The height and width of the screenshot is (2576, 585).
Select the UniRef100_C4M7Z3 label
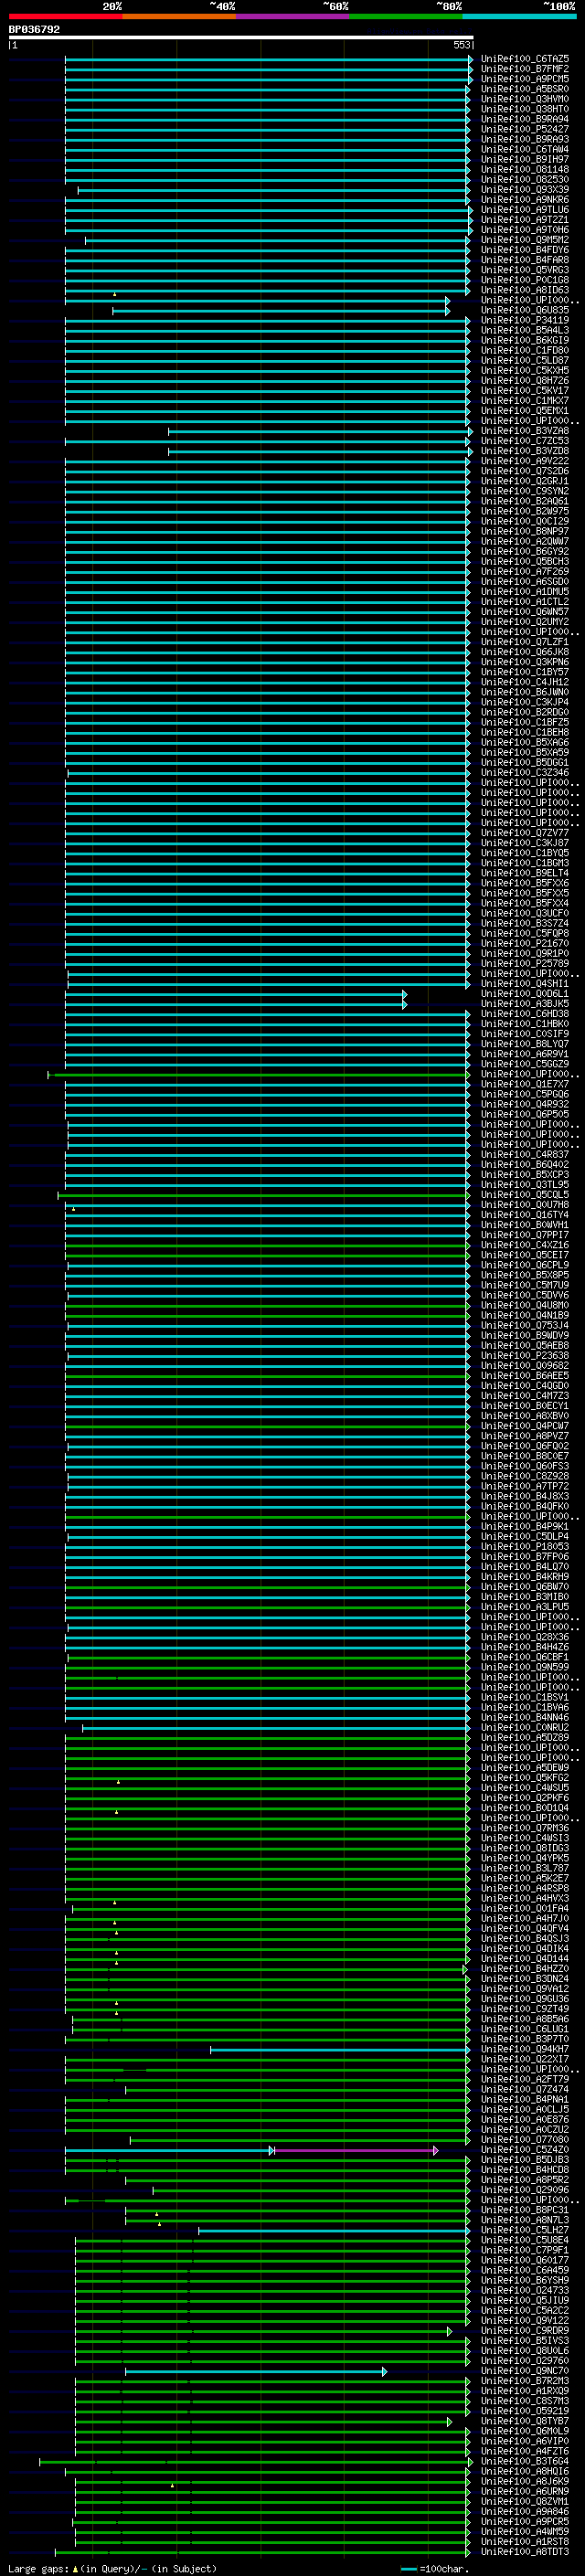click(524, 1396)
